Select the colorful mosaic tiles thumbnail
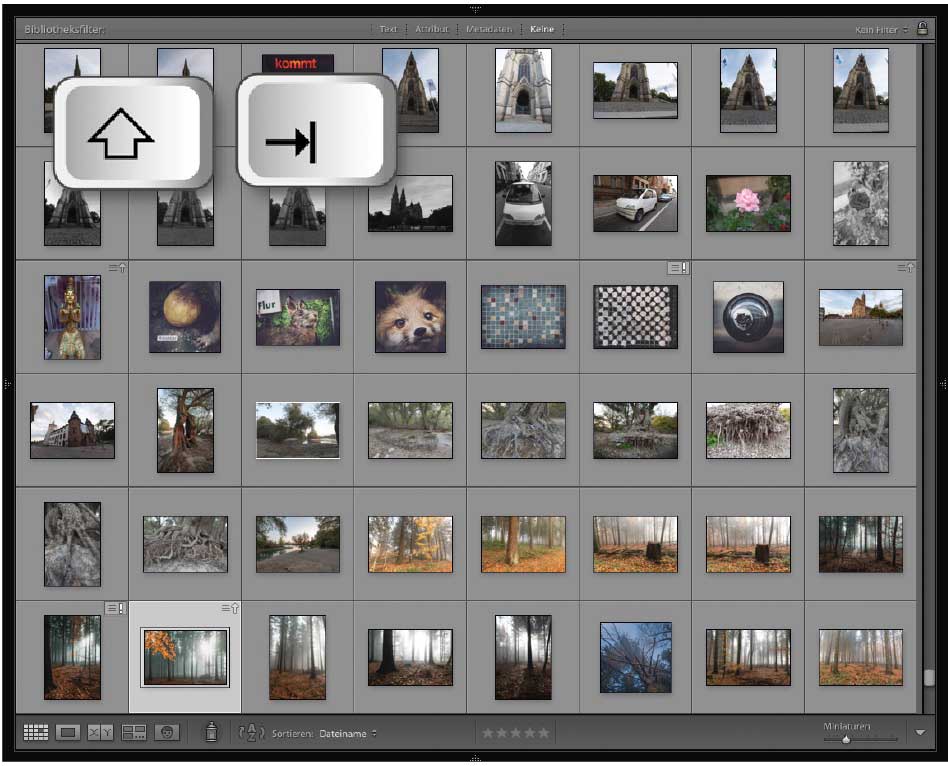The height and width of the screenshot is (766, 948). tap(523, 317)
